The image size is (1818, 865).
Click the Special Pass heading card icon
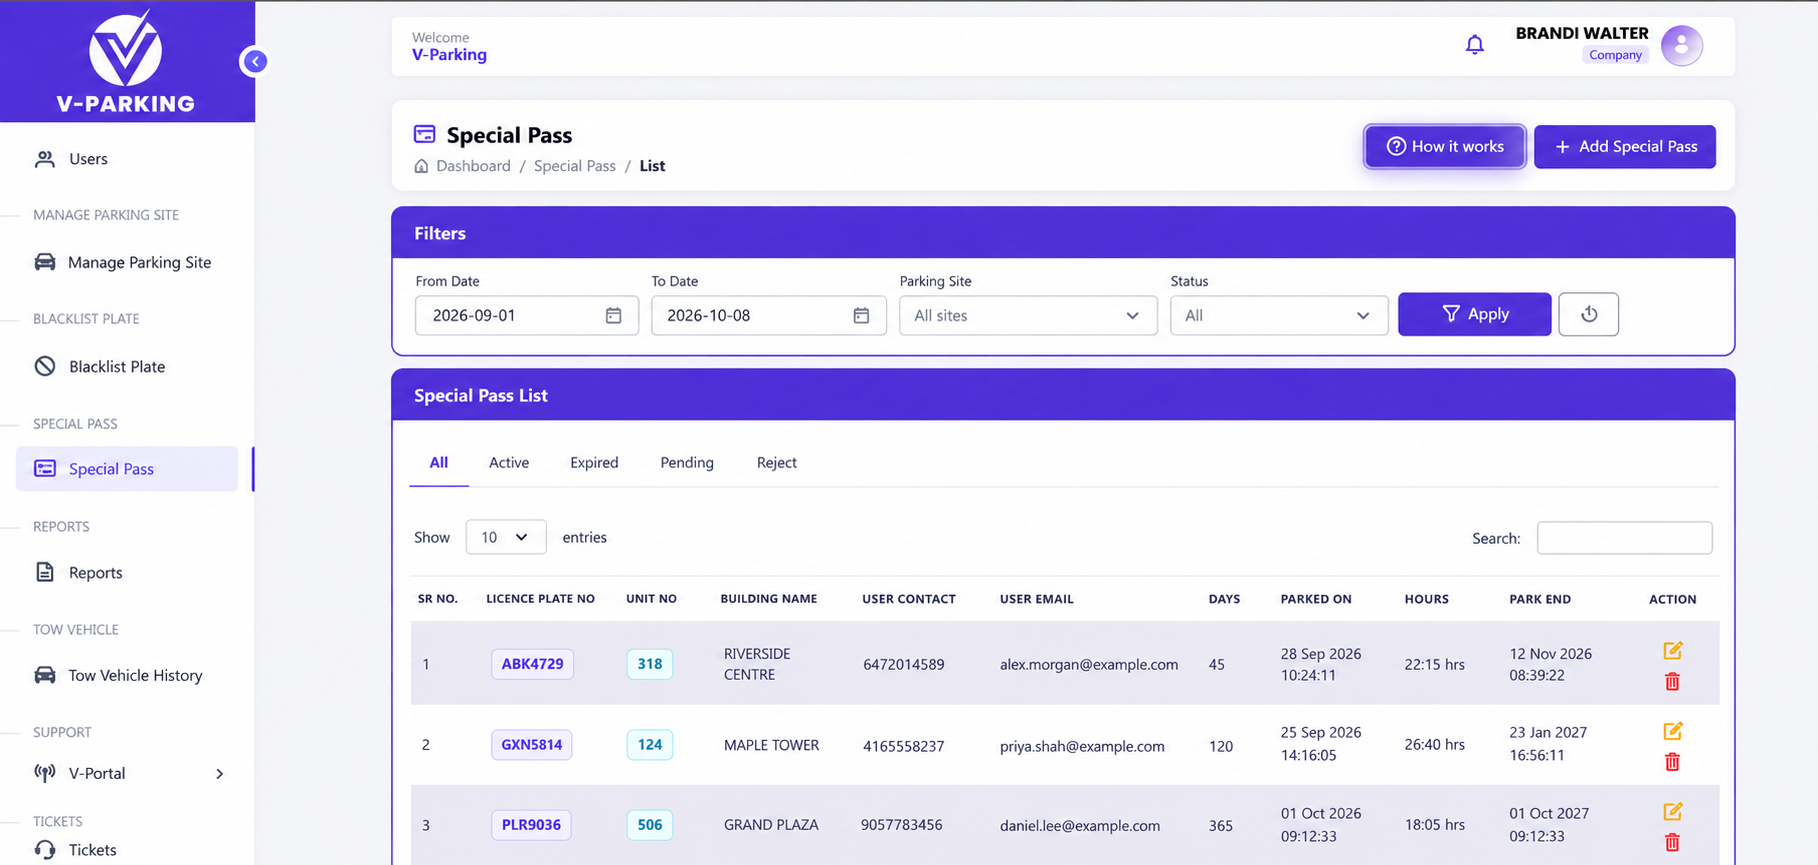pyautogui.click(x=425, y=134)
